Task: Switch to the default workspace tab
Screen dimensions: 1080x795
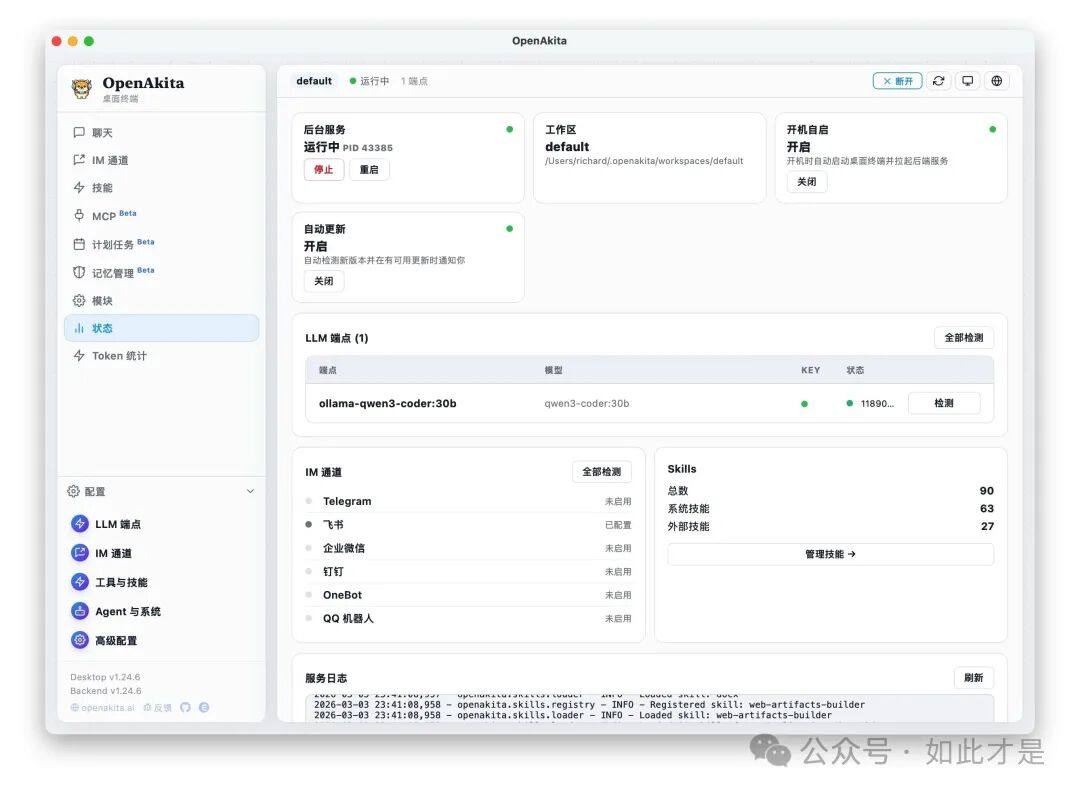Action: point(313,80)
